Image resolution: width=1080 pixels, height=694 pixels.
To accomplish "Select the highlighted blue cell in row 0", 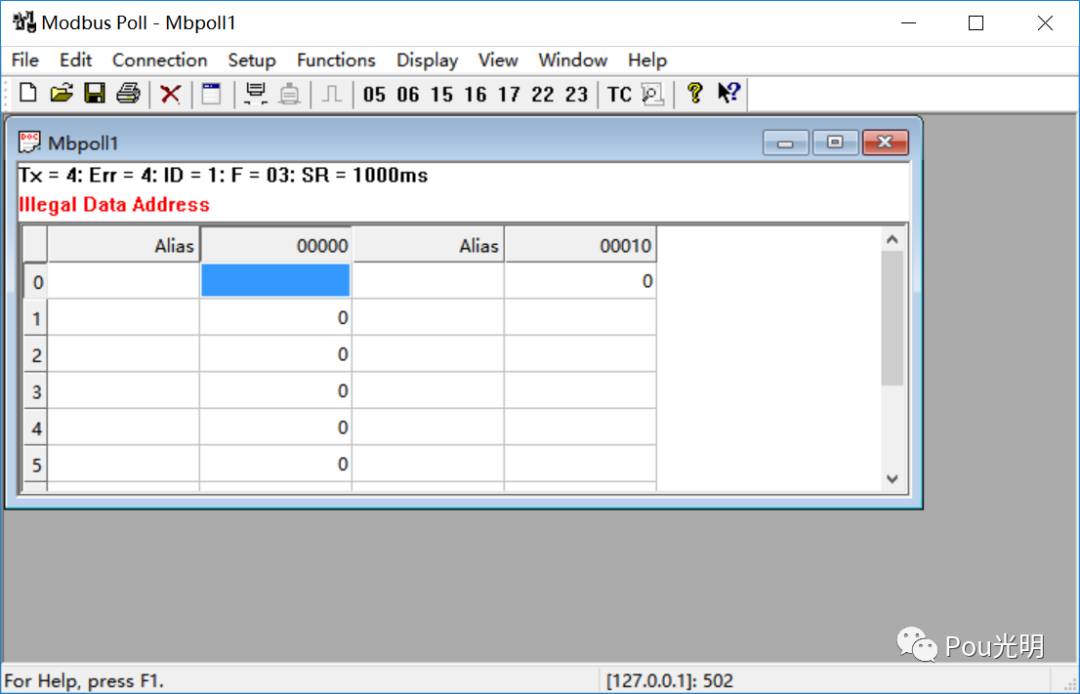I will (276, 280).
